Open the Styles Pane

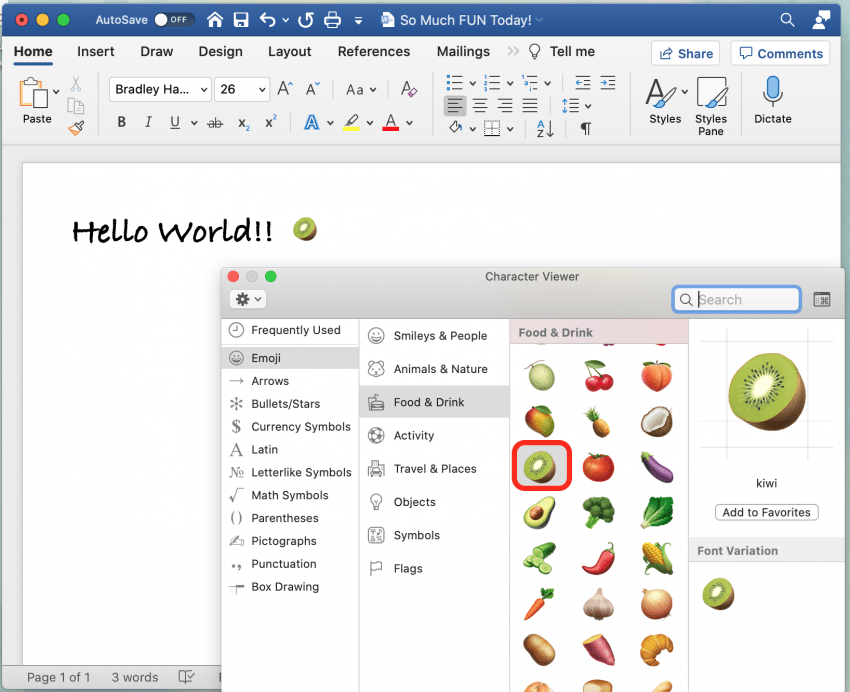711,106
